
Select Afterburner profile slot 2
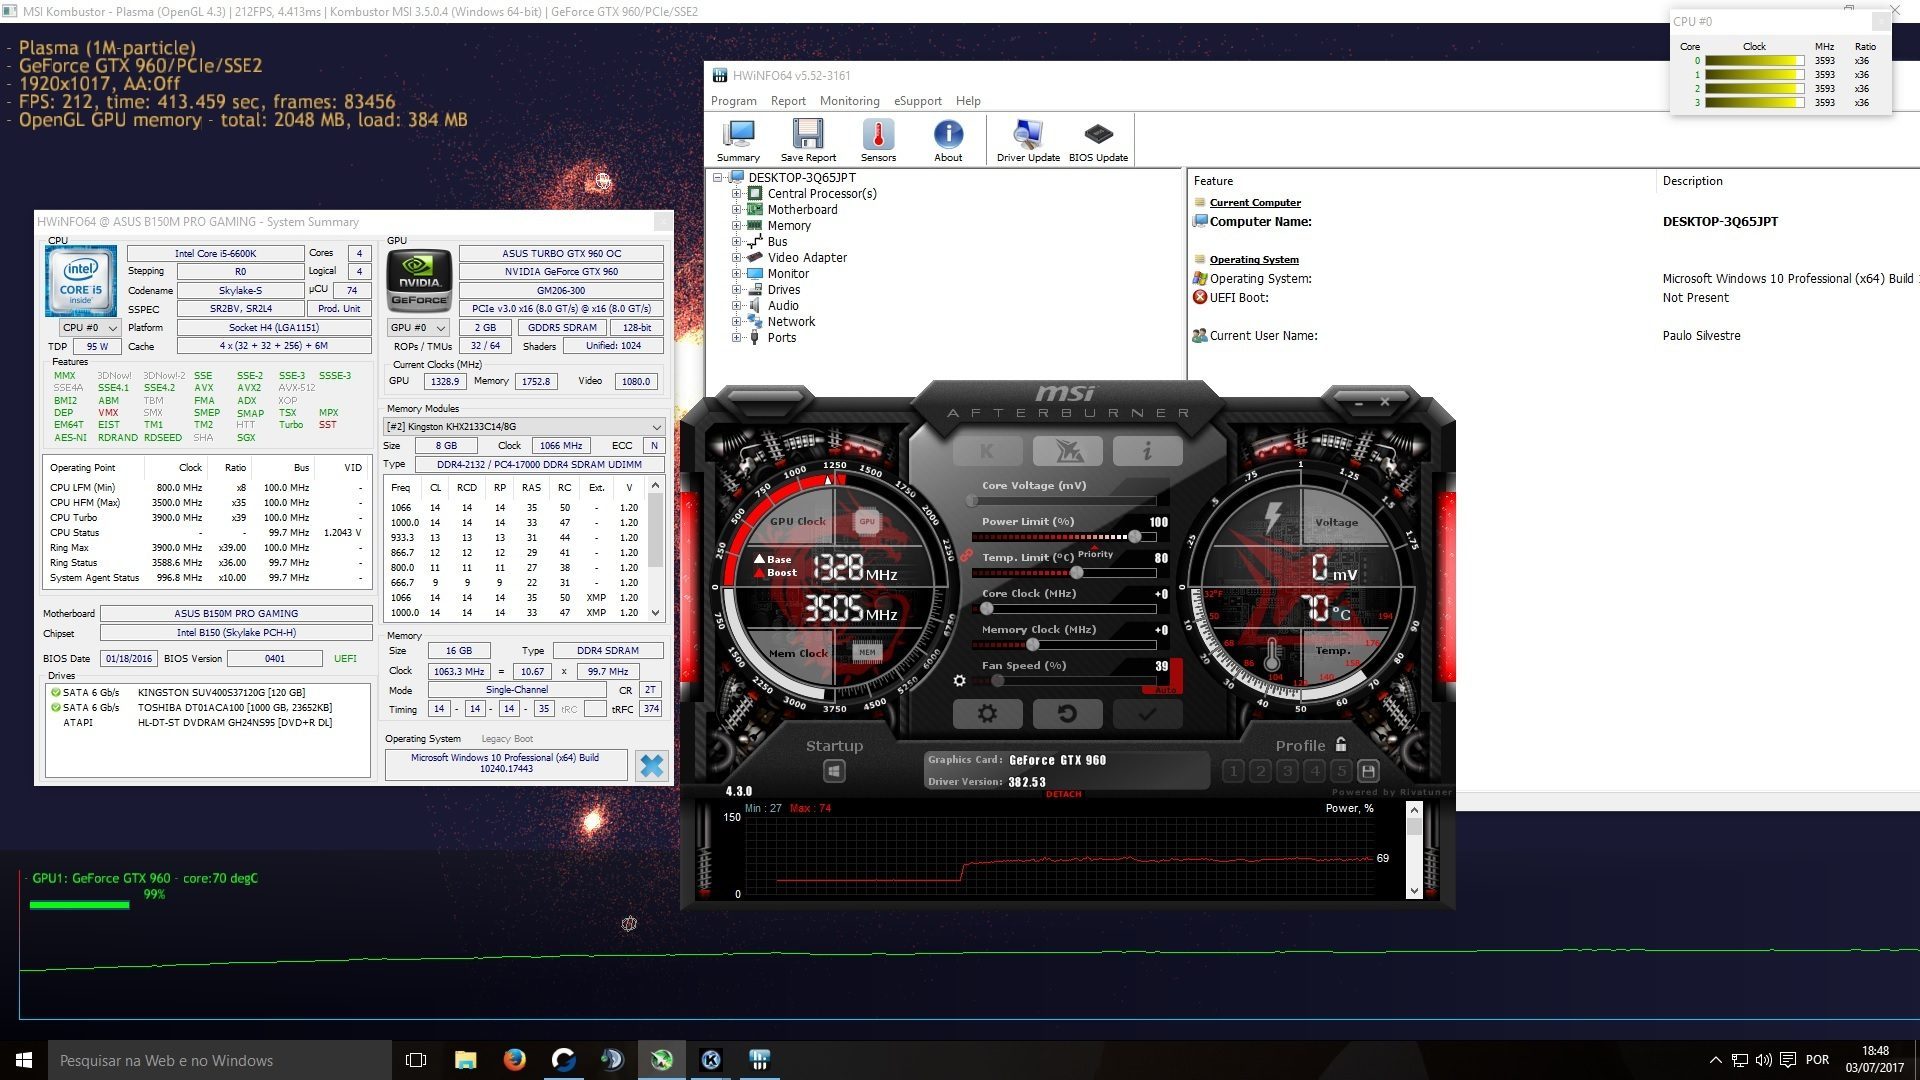[1260, 771]
